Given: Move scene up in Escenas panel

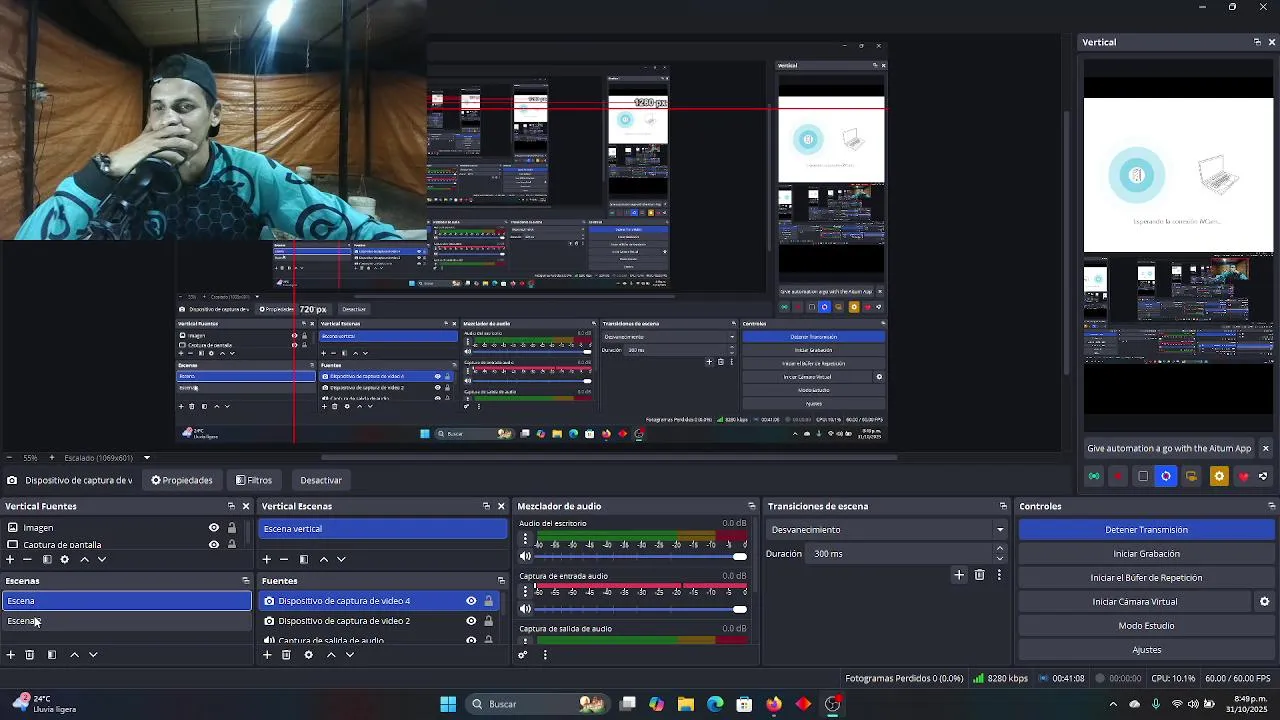Looking at the screenshot, I should point(74,655).
